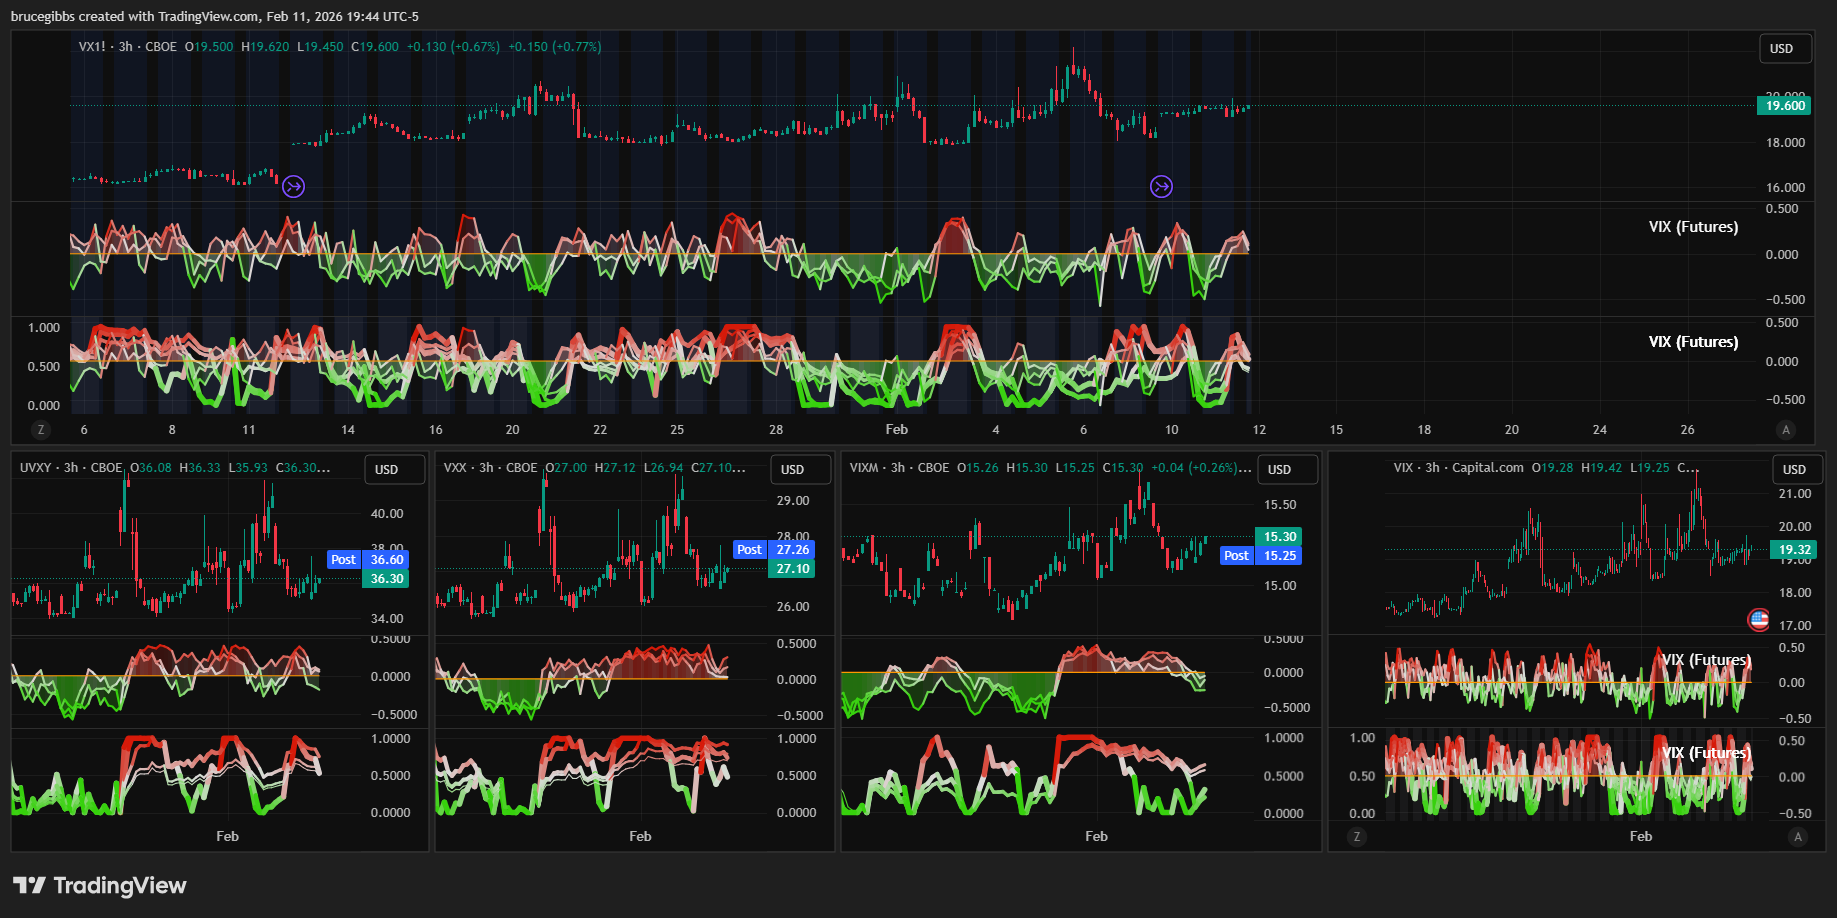Click the Post badge on VXX chart
This screenshot has width=1837, height=918.
749,550
